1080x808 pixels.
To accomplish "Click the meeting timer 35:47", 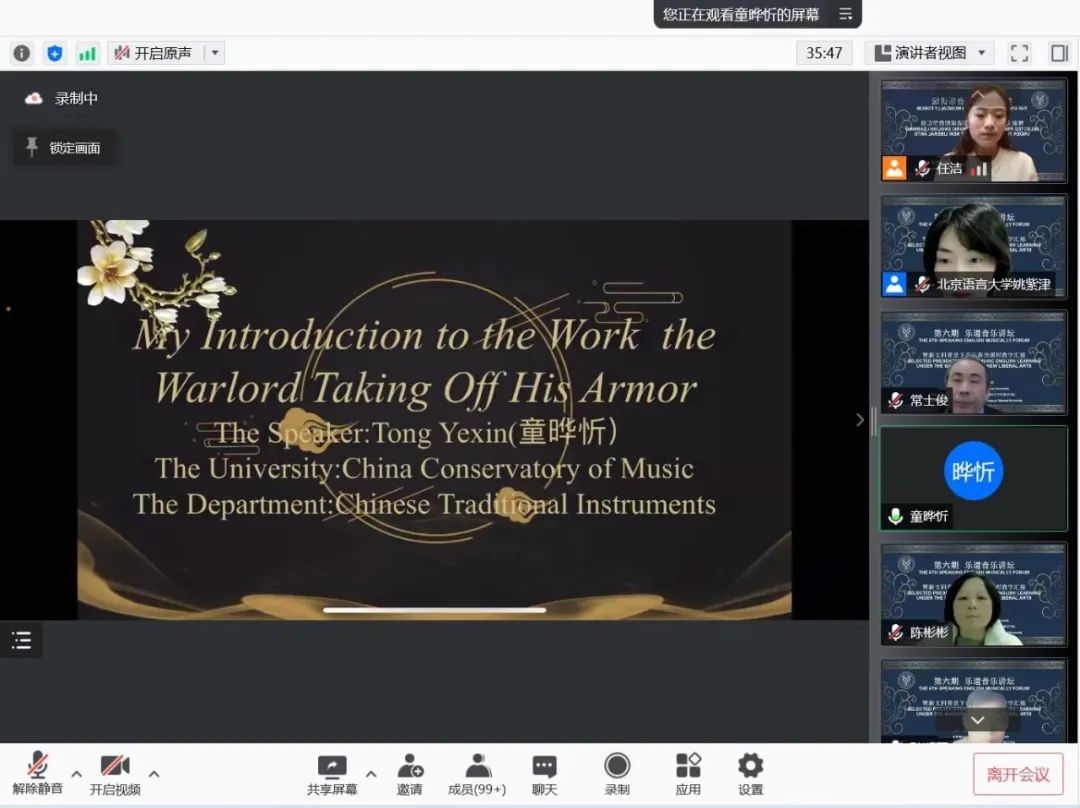I will [x=824, y=53].
